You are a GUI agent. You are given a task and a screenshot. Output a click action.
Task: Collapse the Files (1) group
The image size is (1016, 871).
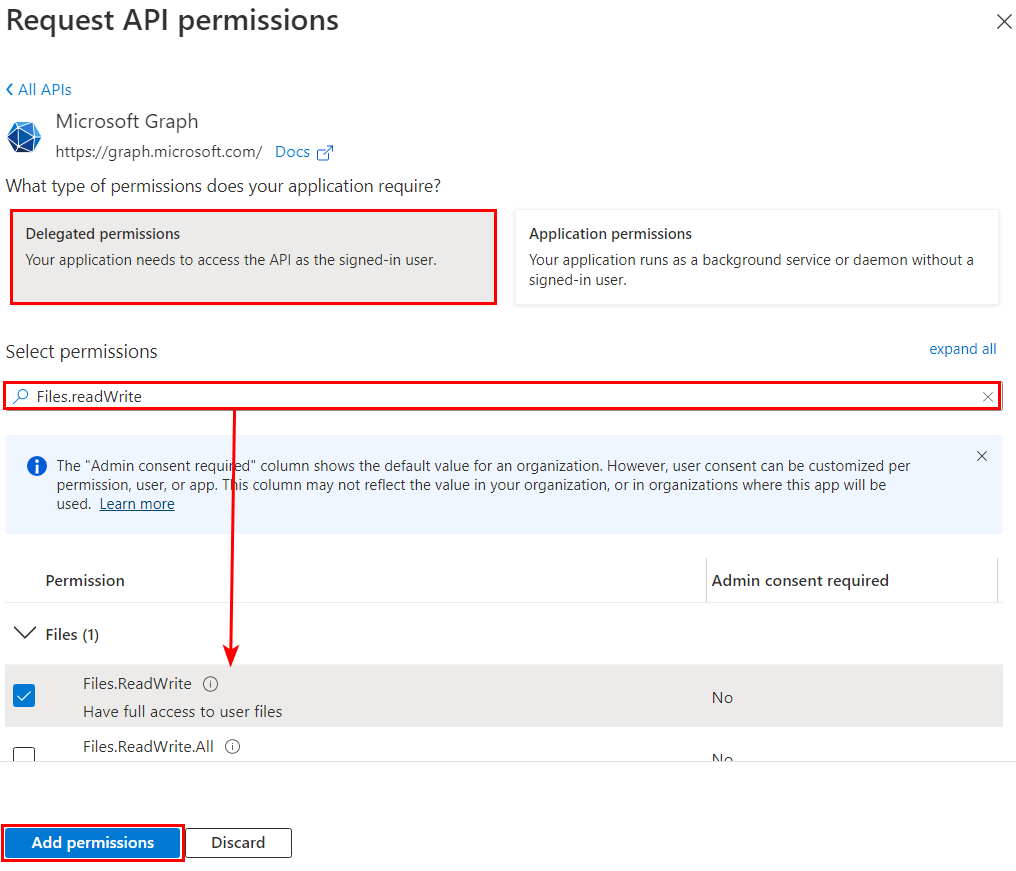[x=25, y=633]
